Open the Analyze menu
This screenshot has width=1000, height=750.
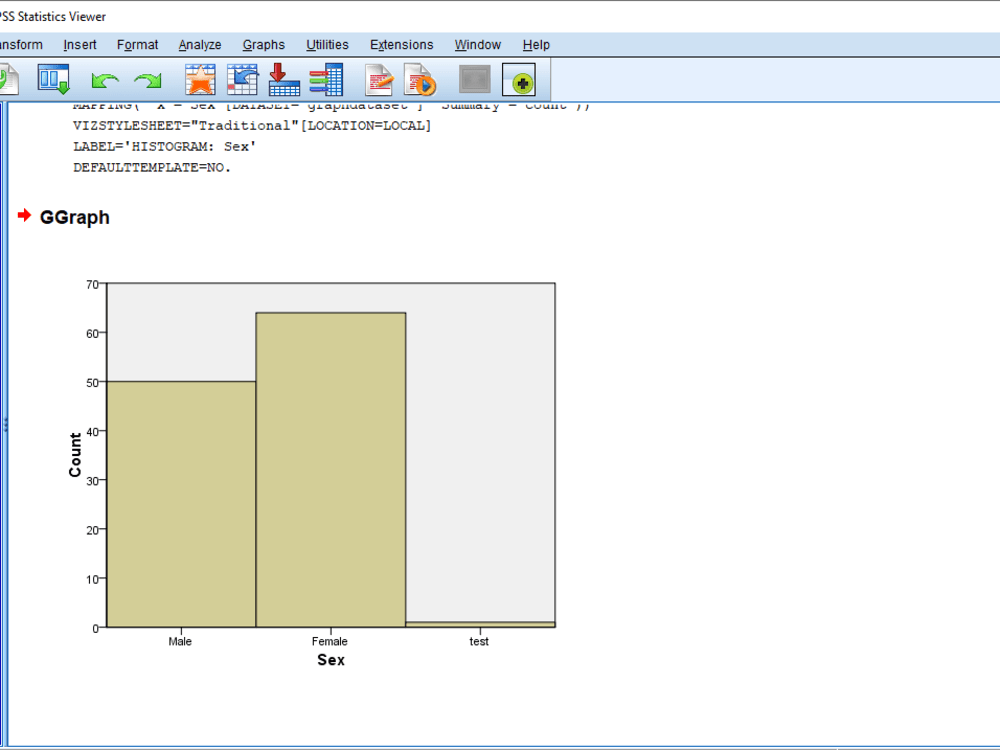click(199, 44)
